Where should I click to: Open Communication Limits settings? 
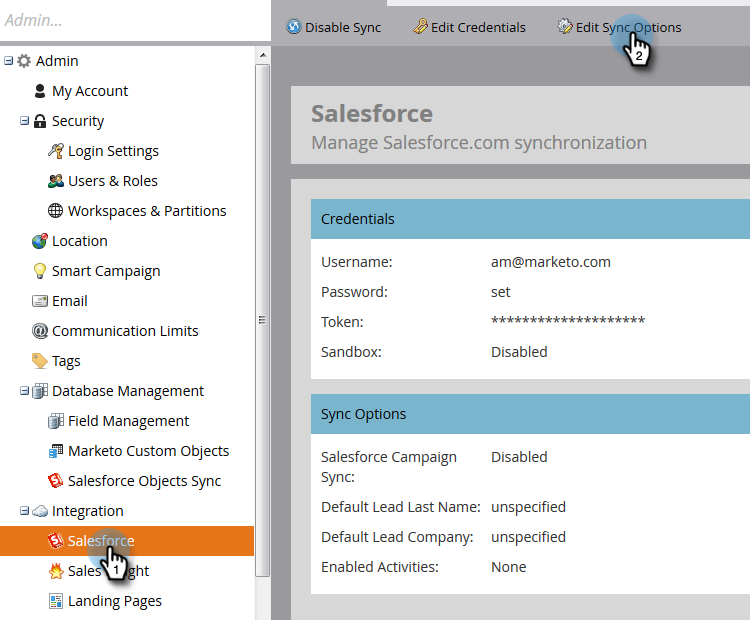125,331
